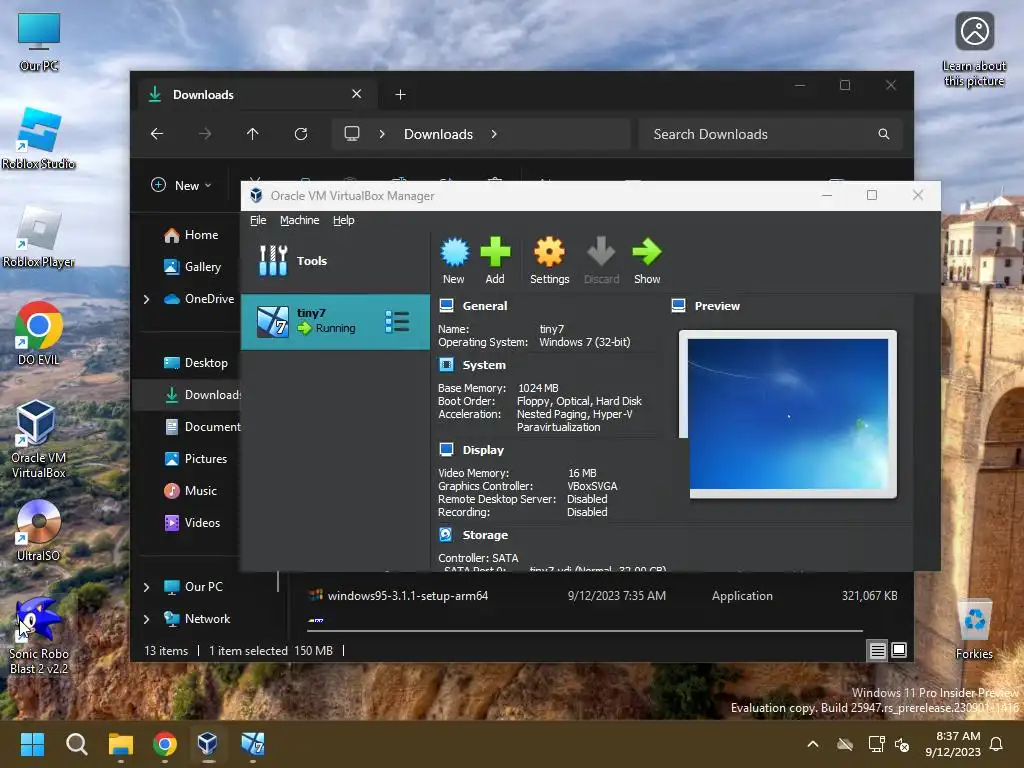1024x768 pixels.
Task: Click VirtualBox Manager on the taskbar
Action: [x=208, y=744]
